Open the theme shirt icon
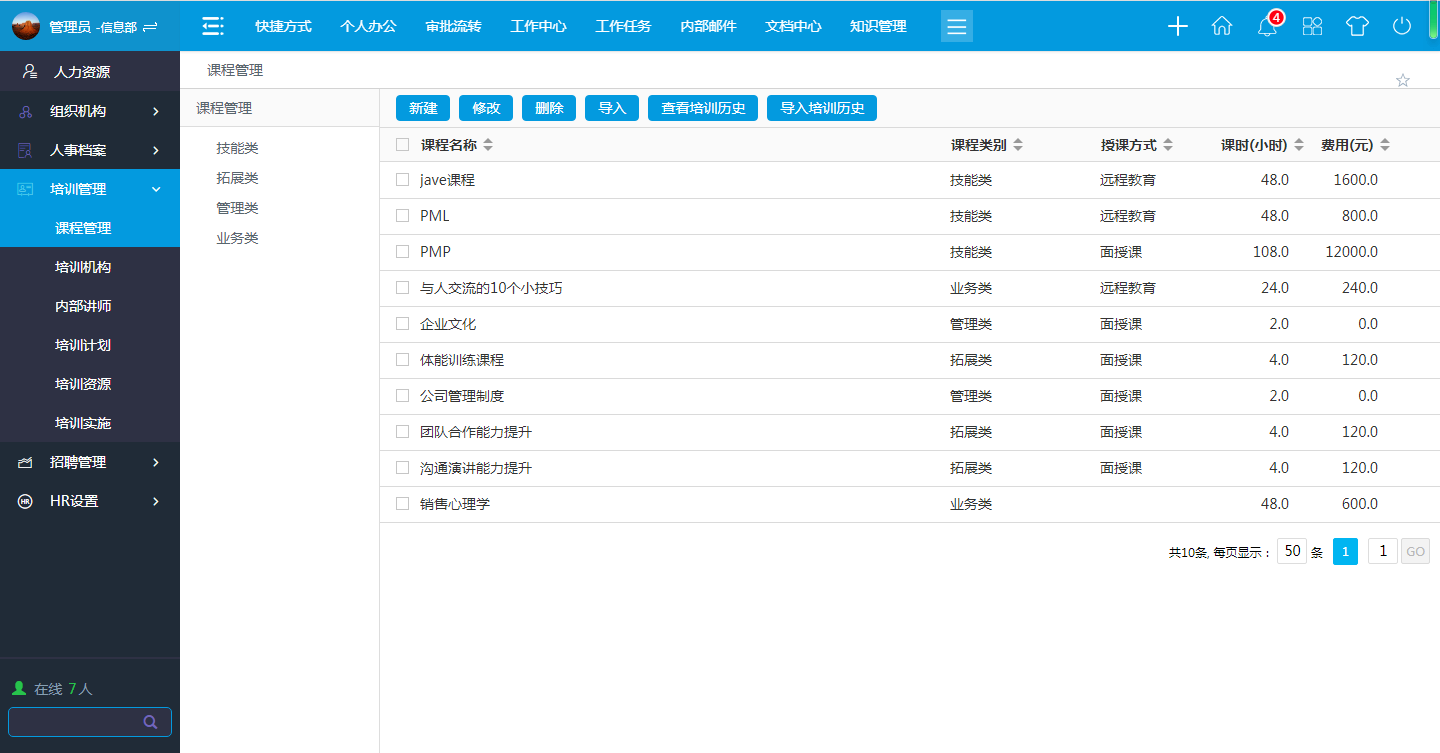Screen dimensions: 1440x753 [1357, 27]
